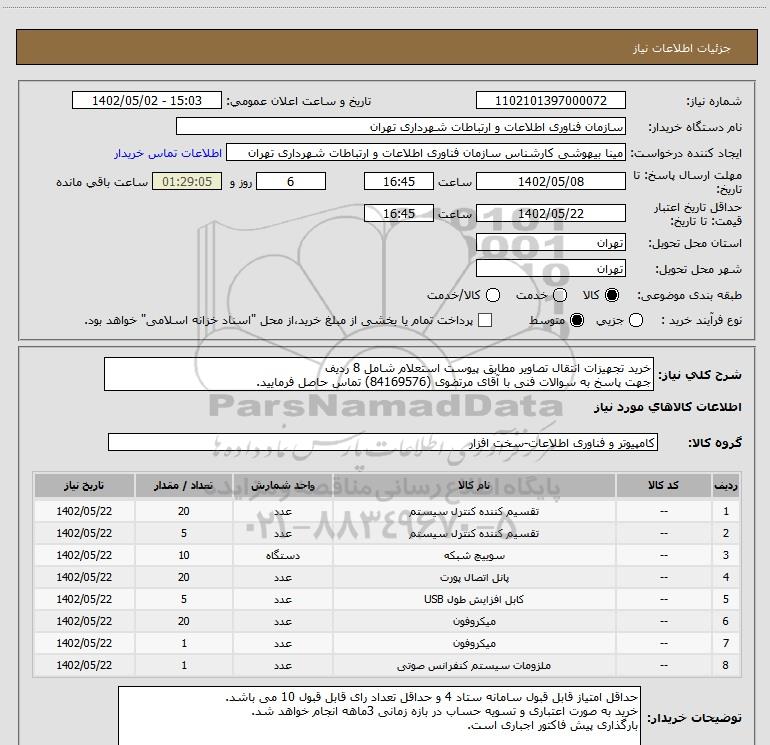
Task: Click the کد کالا column header
Action: [x=663, y=486]
